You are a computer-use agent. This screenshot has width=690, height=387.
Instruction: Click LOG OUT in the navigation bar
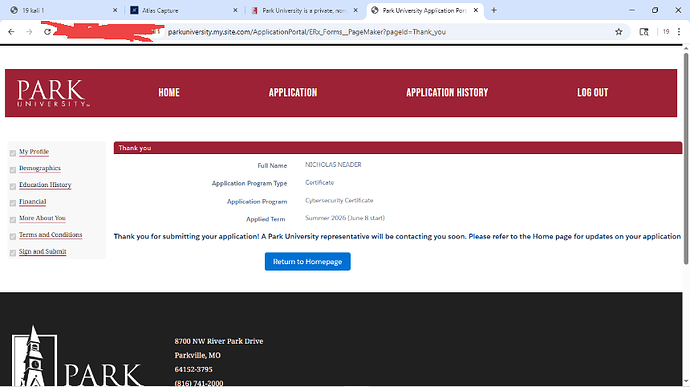pos(593,92)
